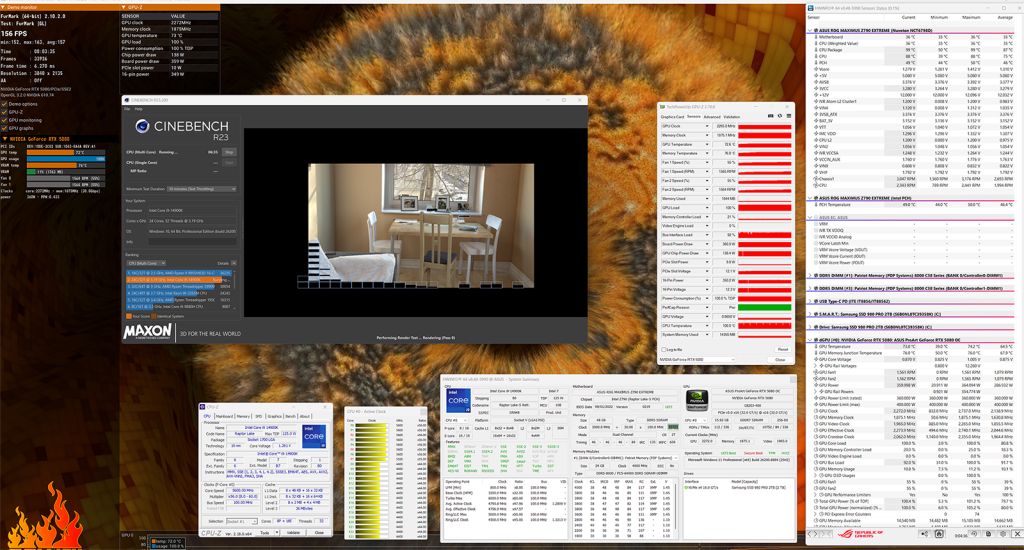Viewport: 1024px width, 550px height.
Task: Open the CPU (Multi Core) ranking dropdown in Cinebench
Action: point(146,263)
